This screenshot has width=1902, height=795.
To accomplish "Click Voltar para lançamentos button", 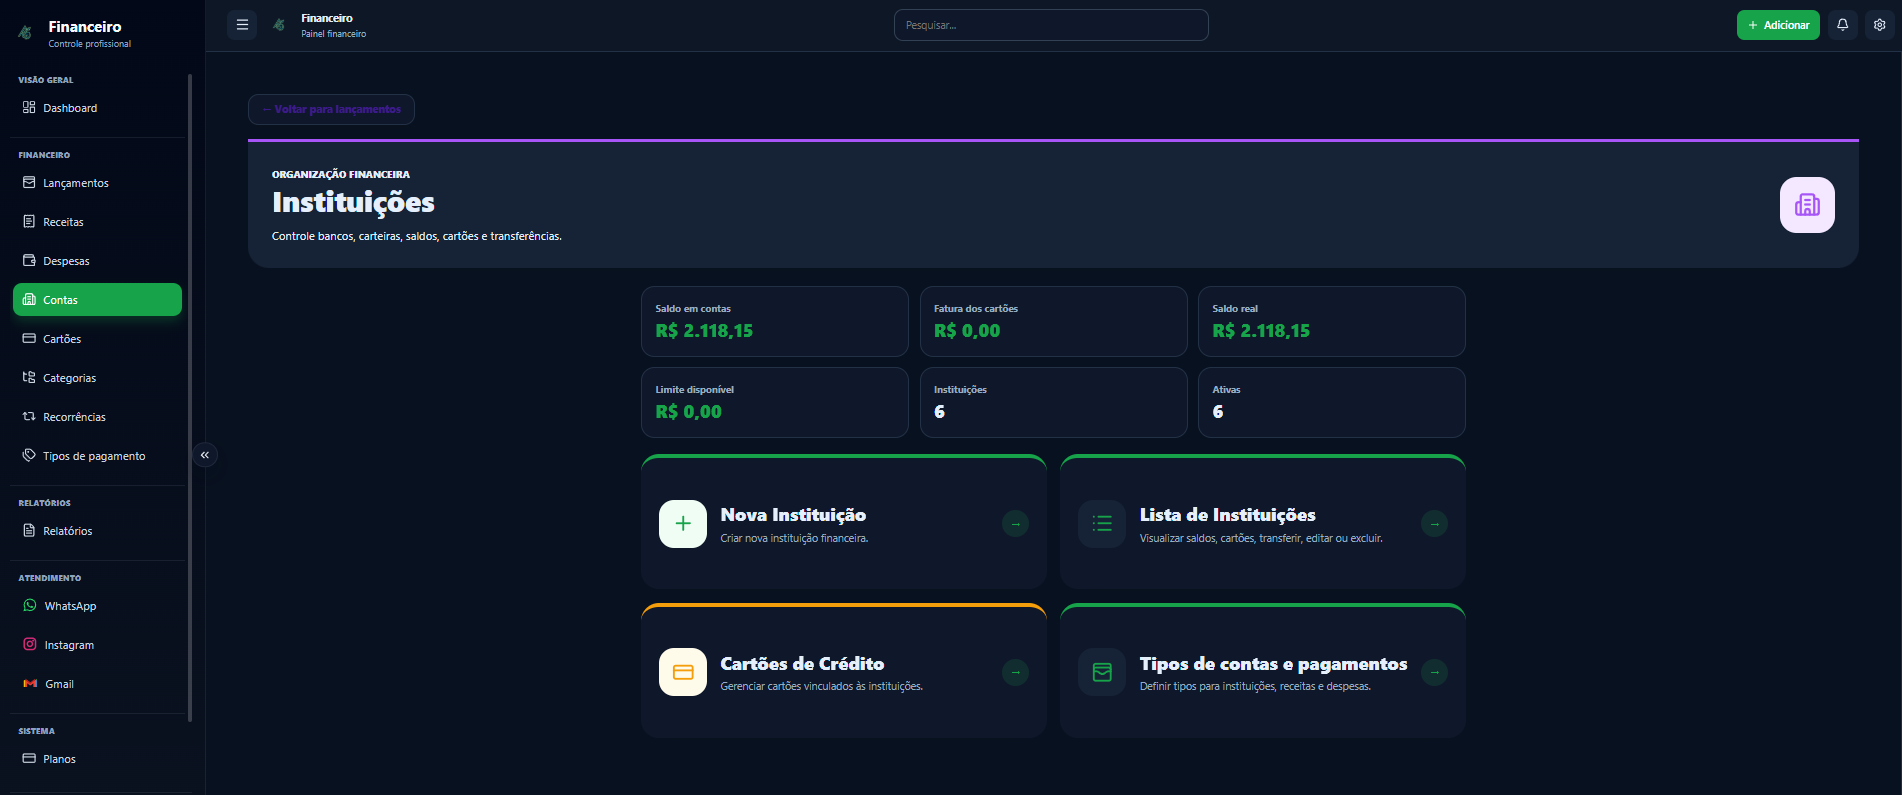I will 331,109.
